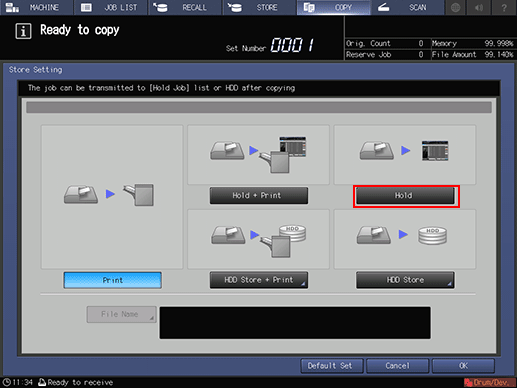Click the Reserve Job value
The height and width of the screenshot is (388, 517).
(x=421, y=54)
